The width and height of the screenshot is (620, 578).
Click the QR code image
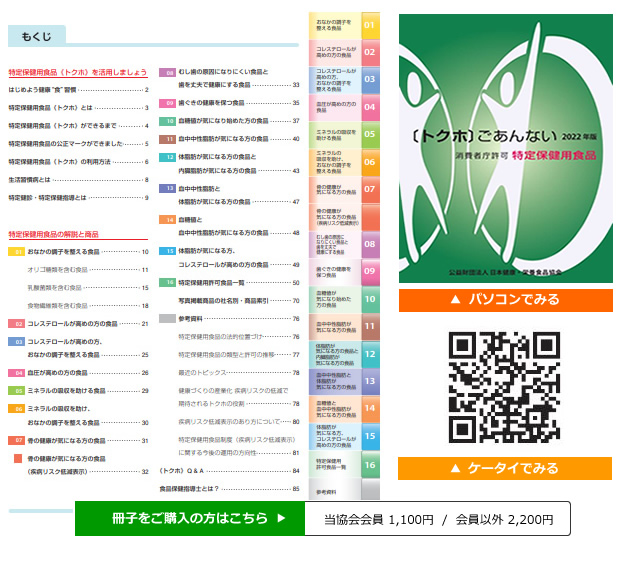pyautogui.click(x=504, y=387)
